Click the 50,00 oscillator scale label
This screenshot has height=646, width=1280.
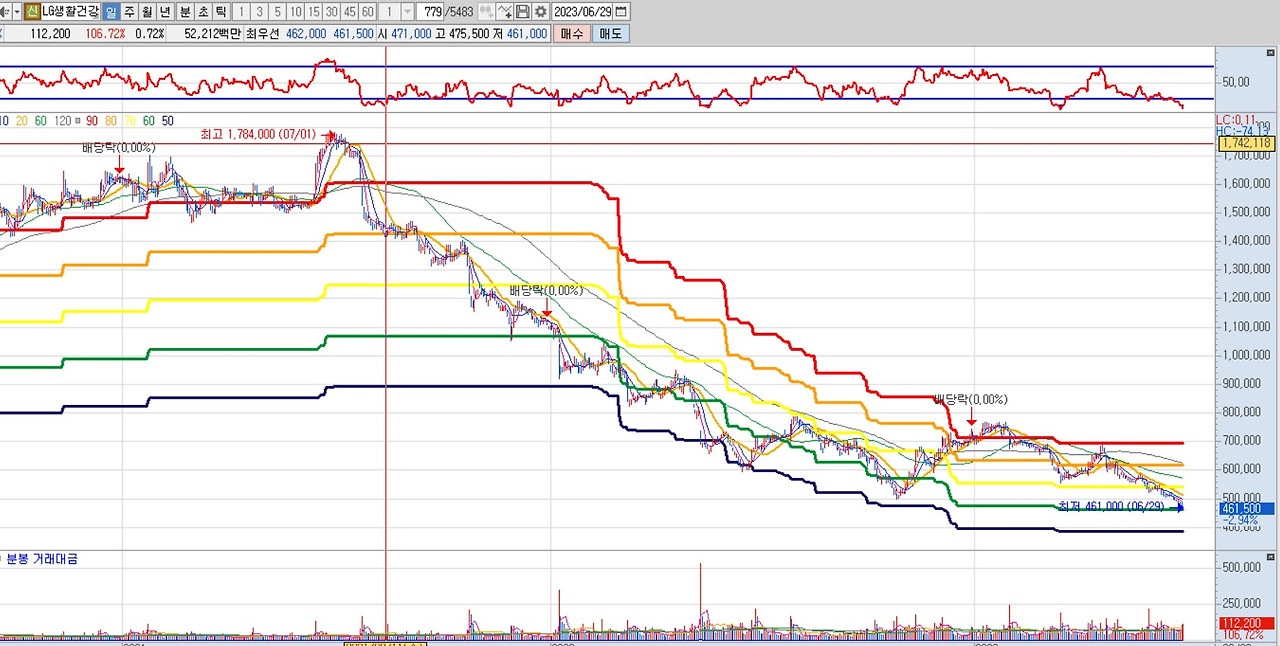click(x=1236, y=82)
